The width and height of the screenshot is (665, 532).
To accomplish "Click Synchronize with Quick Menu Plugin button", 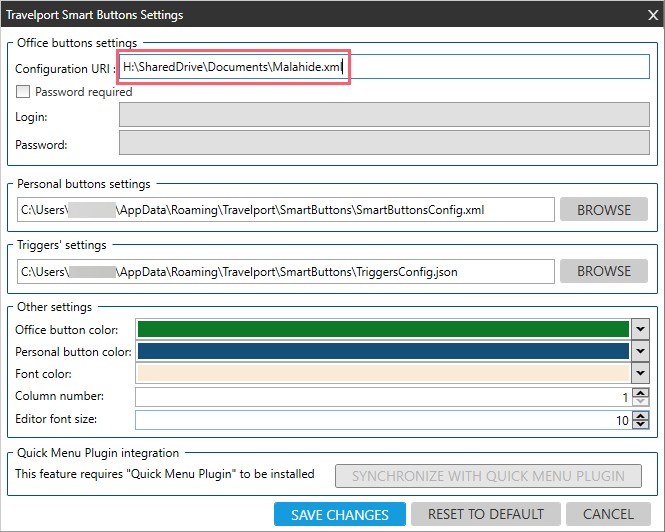I will (x=488, y=475).
